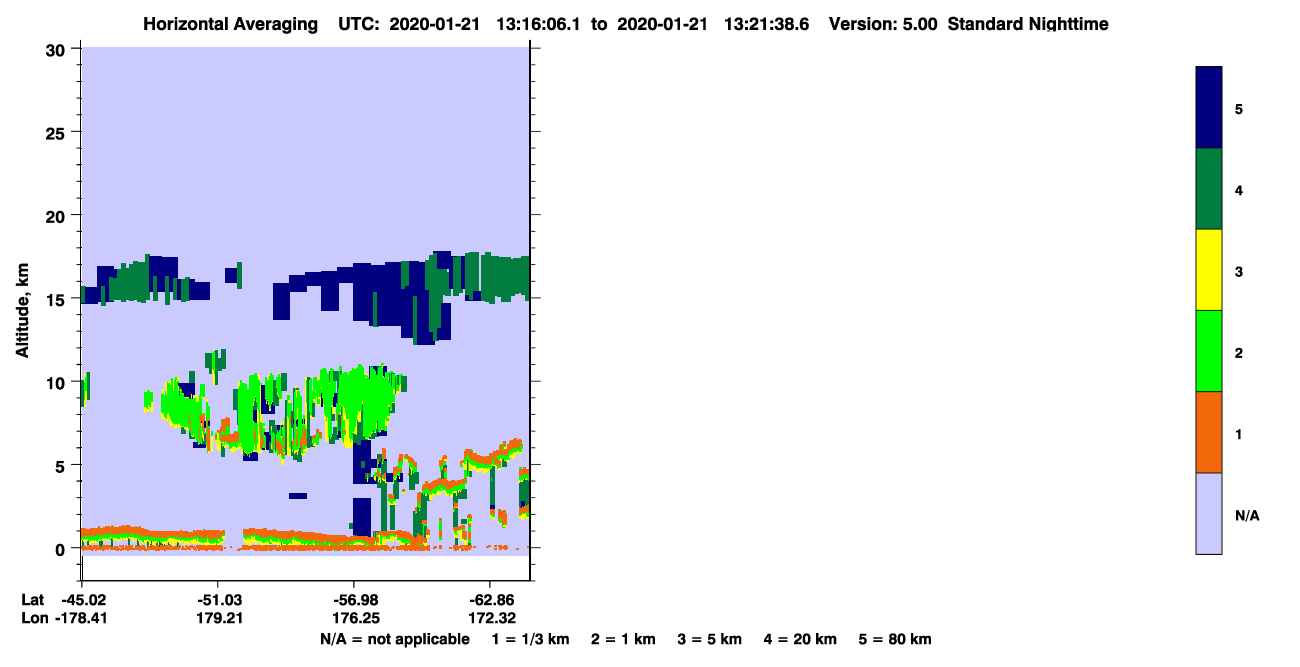Click the '4 = 20 km' legend note
This screenshot has width=1300, height=667.
coord(801,639)
